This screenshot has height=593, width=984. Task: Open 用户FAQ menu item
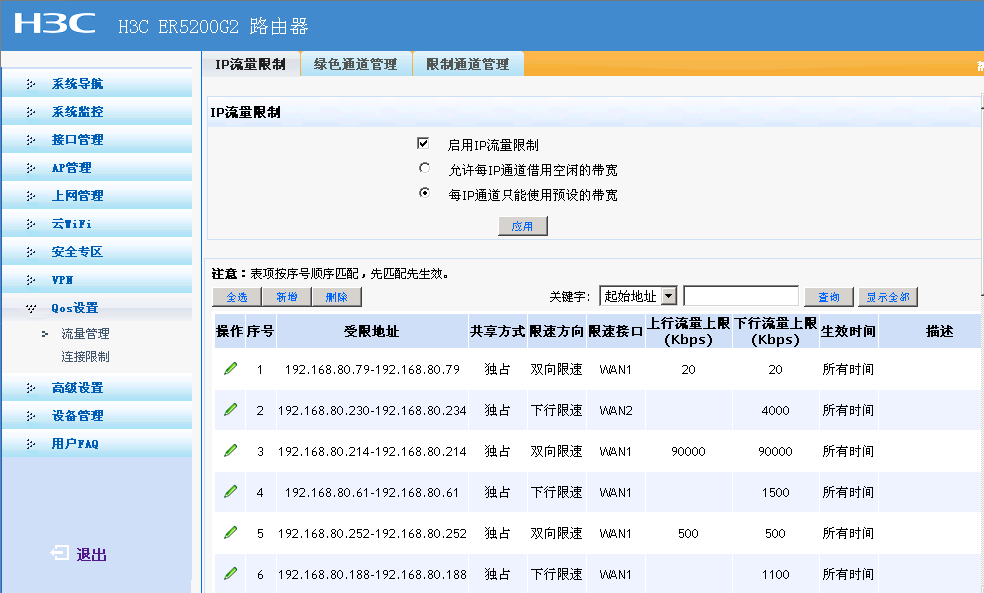[75, 444]
